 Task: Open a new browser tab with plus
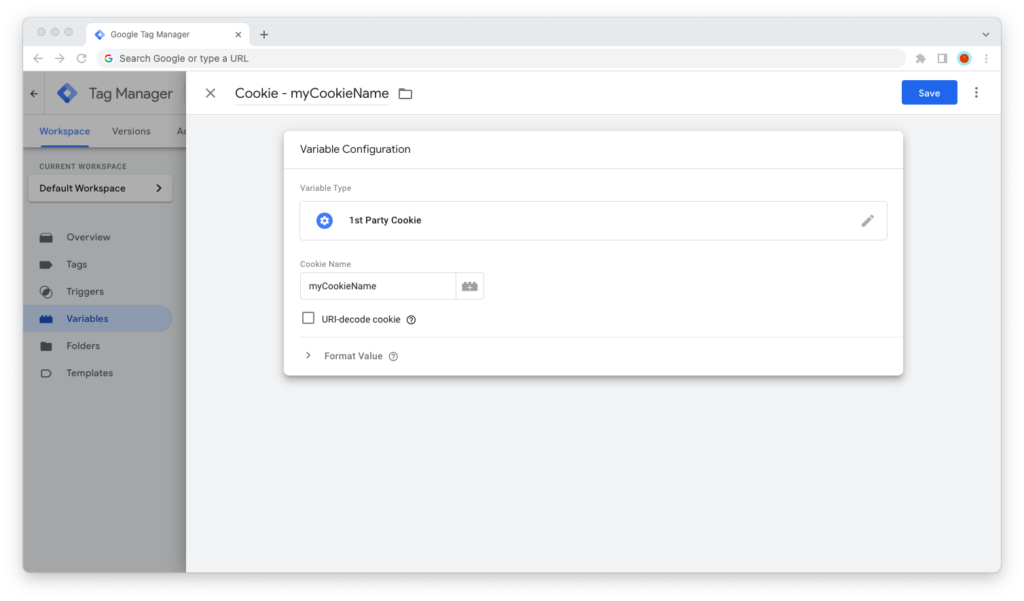click(264, 35)
